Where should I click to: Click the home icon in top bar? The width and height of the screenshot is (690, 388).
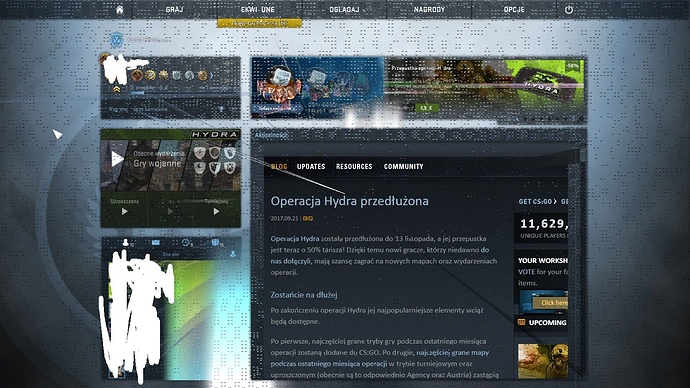119,10
